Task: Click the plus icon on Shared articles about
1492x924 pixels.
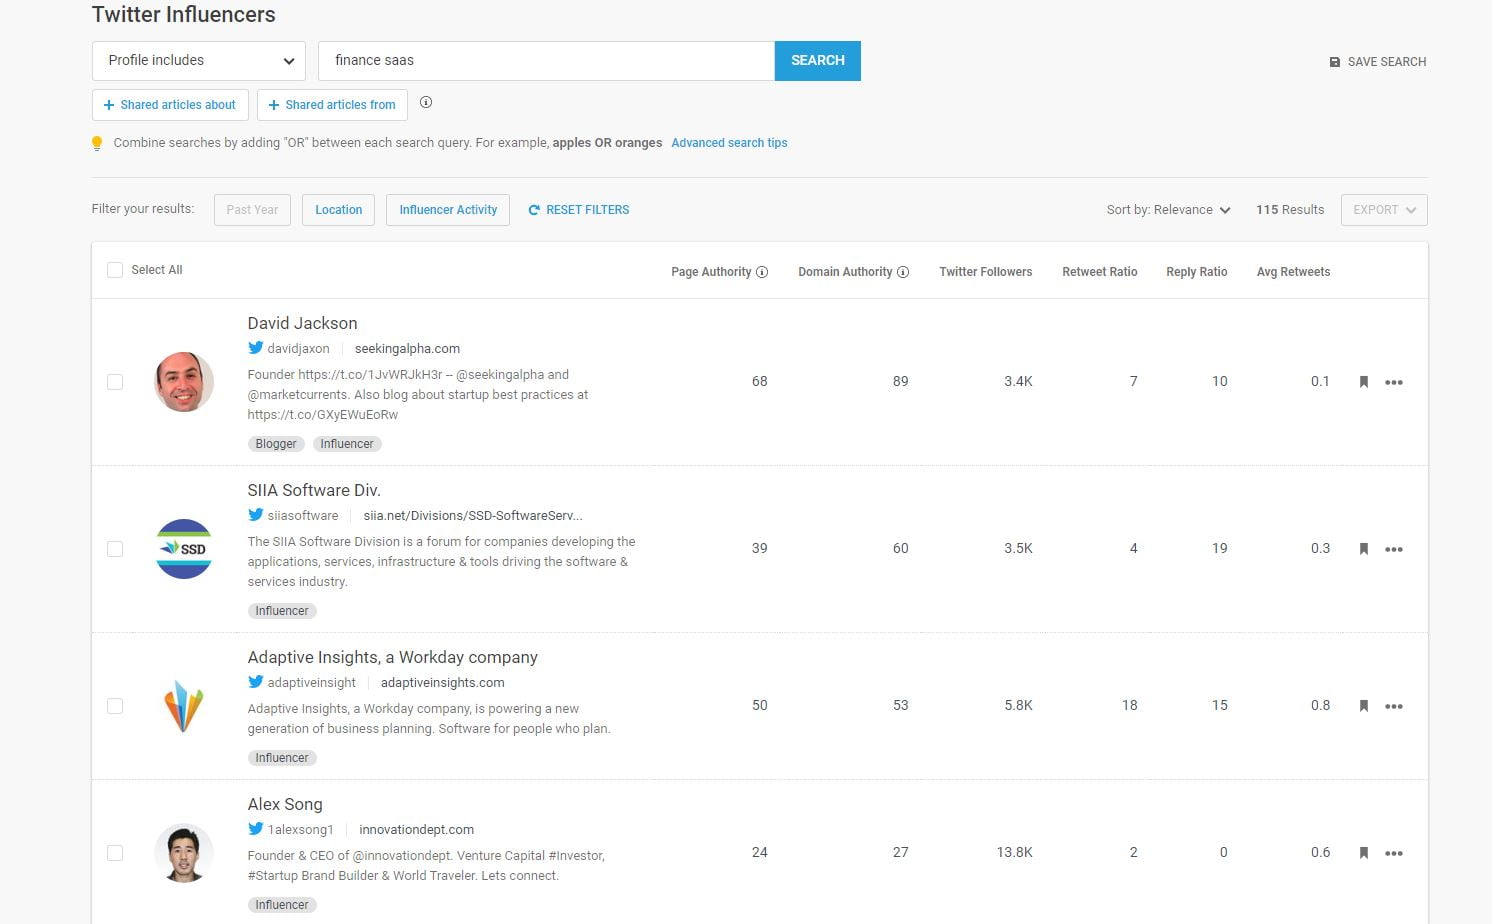Action: point(109,105)
